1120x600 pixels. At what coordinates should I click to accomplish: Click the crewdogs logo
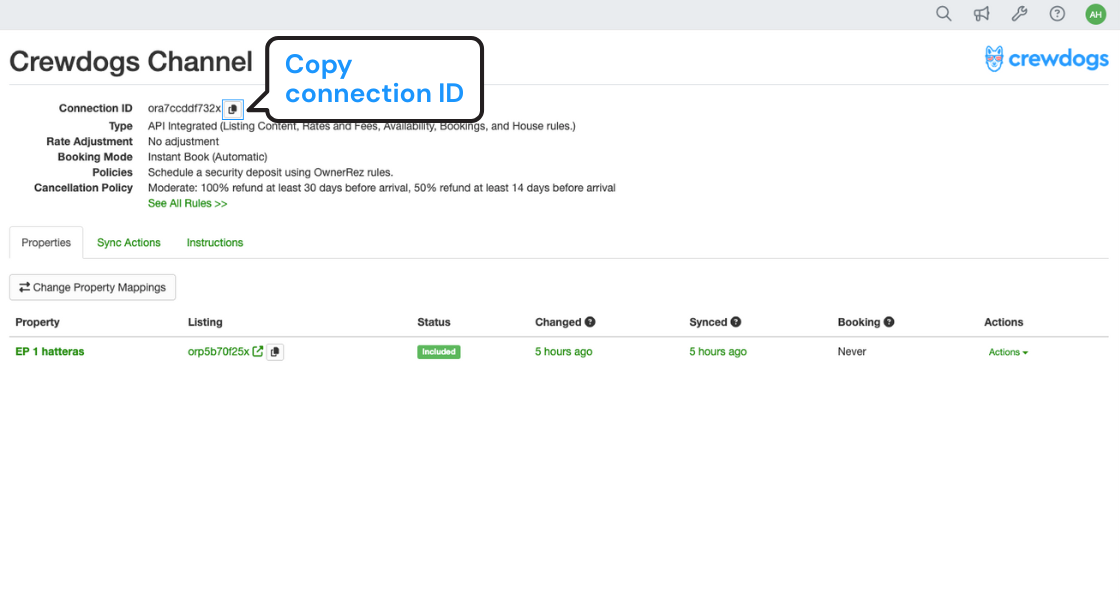pos(1046,59)
